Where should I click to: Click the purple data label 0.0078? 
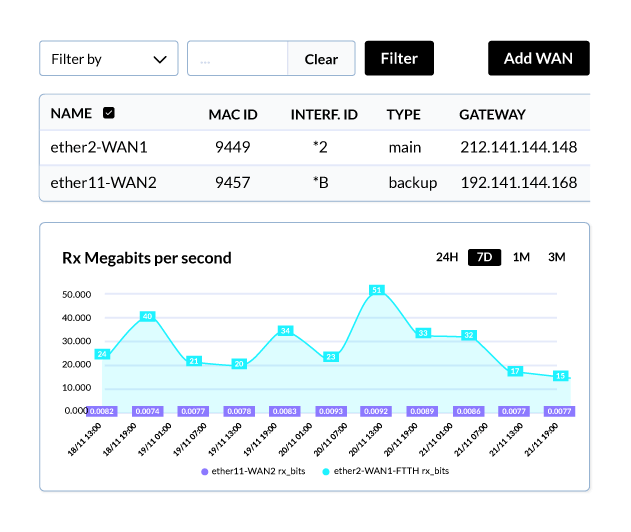coord(239,411)
